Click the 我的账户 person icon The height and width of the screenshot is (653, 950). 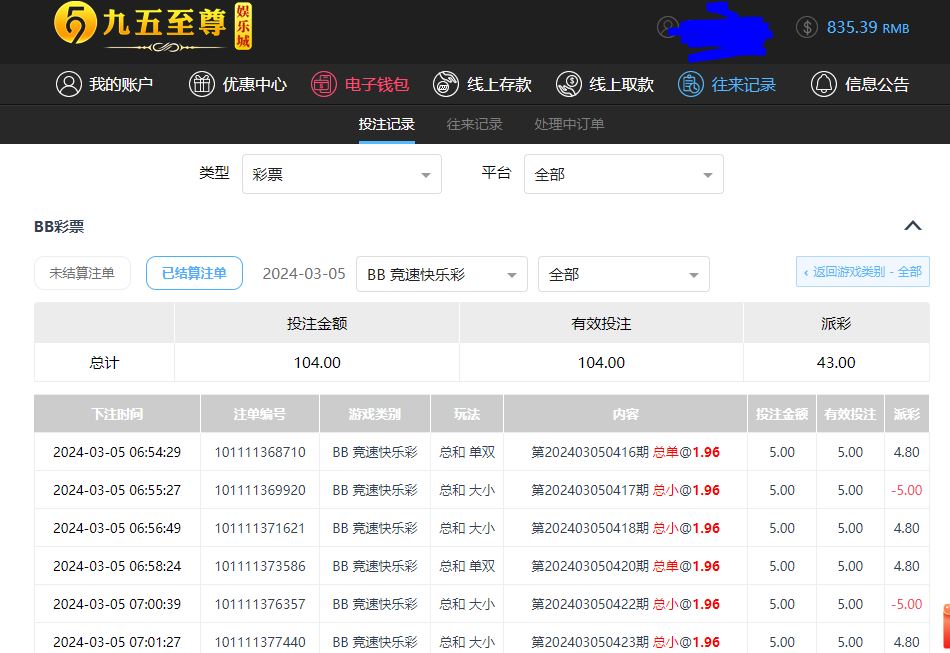tap(68, 84)
